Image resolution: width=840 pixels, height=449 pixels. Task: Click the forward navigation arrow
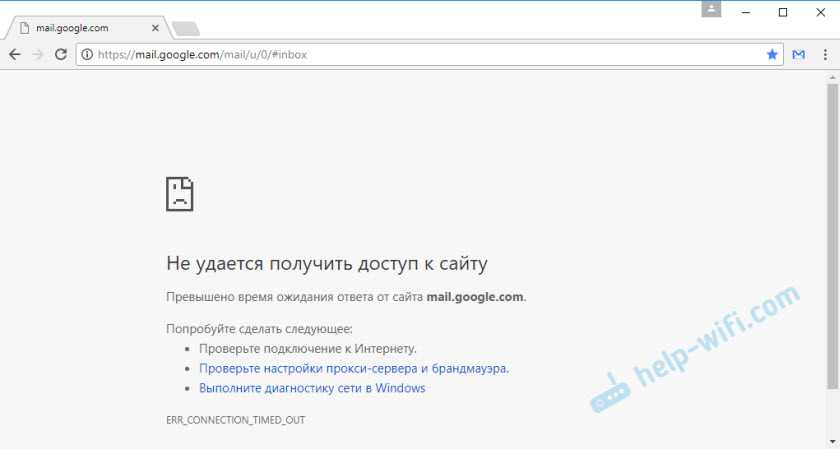[38, 55]
